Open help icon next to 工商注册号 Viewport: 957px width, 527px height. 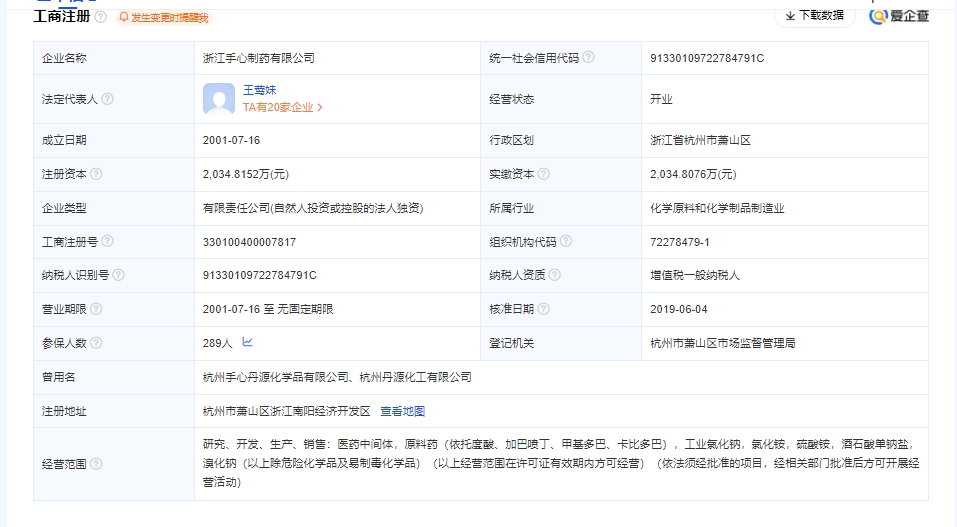click(107, 241)
